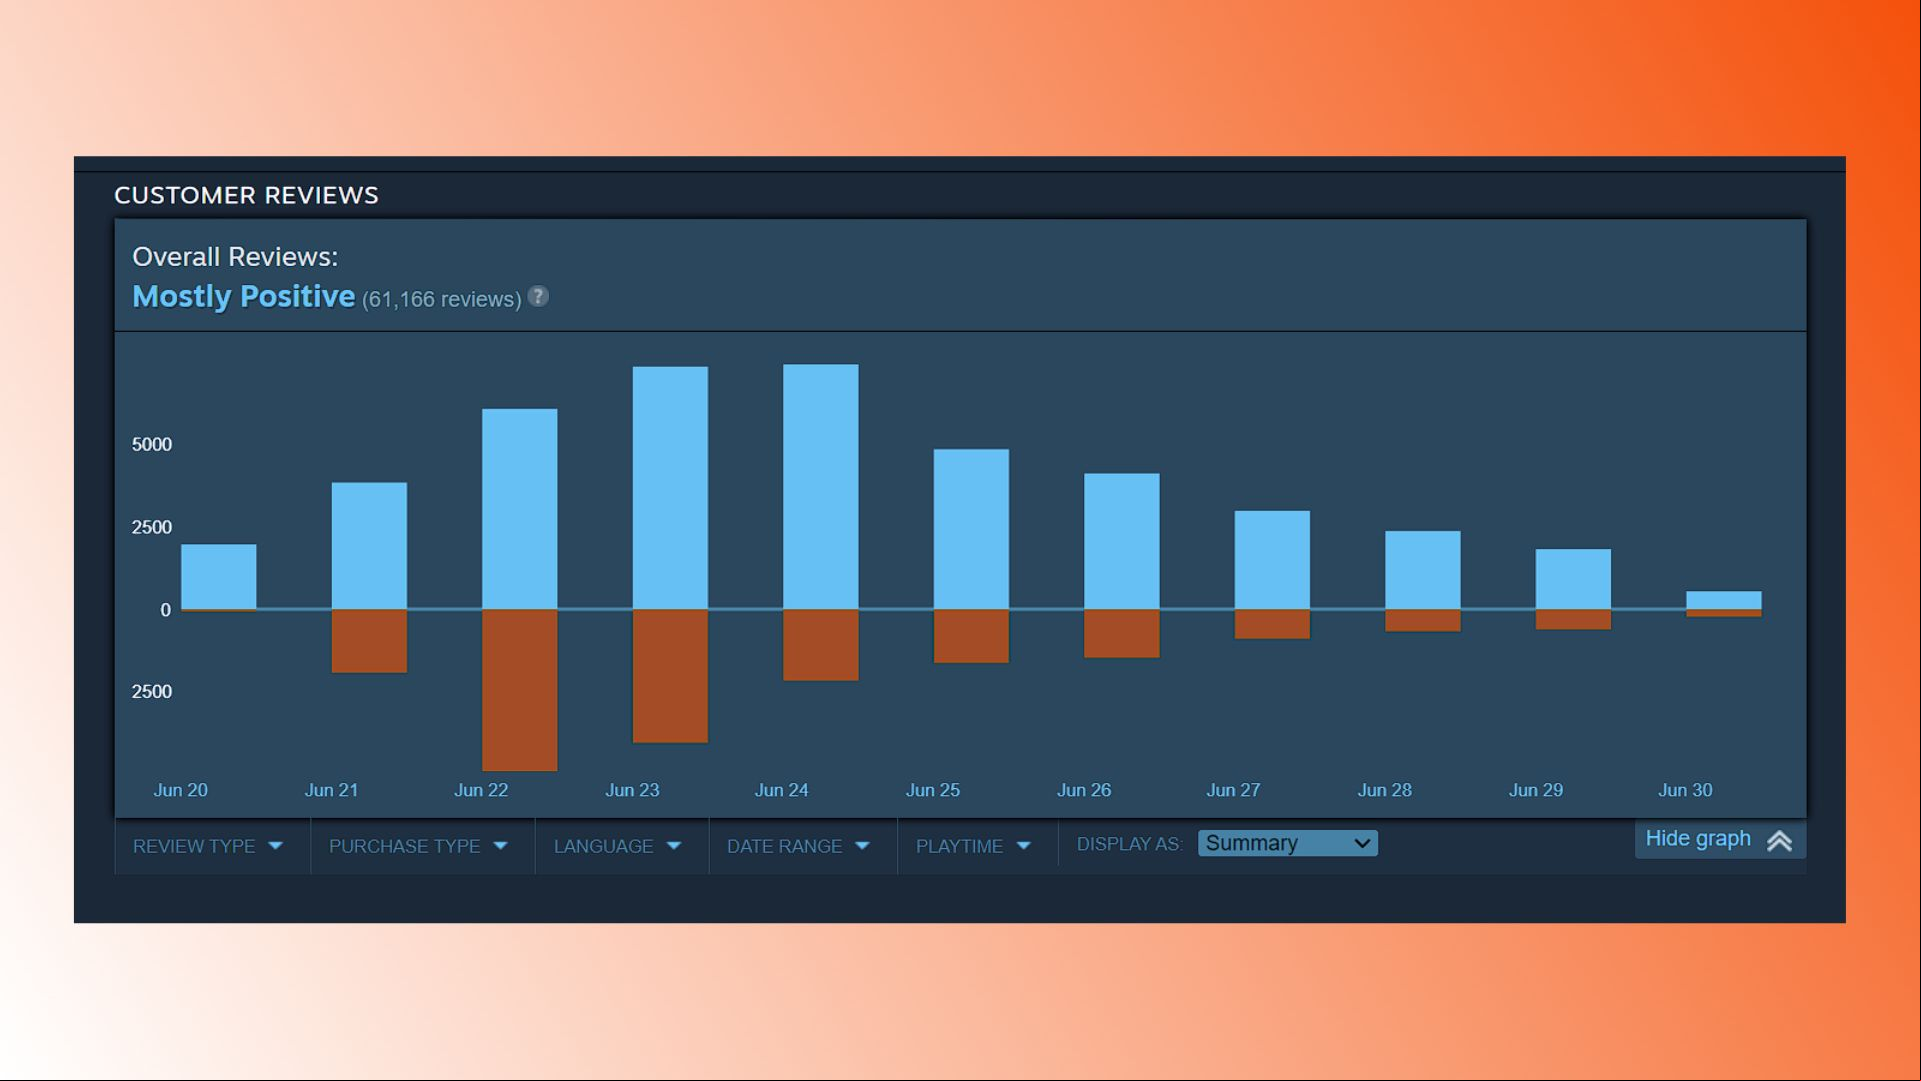
Task: Open the Date Range filter dropdown
Action: (x=799, y=846)
